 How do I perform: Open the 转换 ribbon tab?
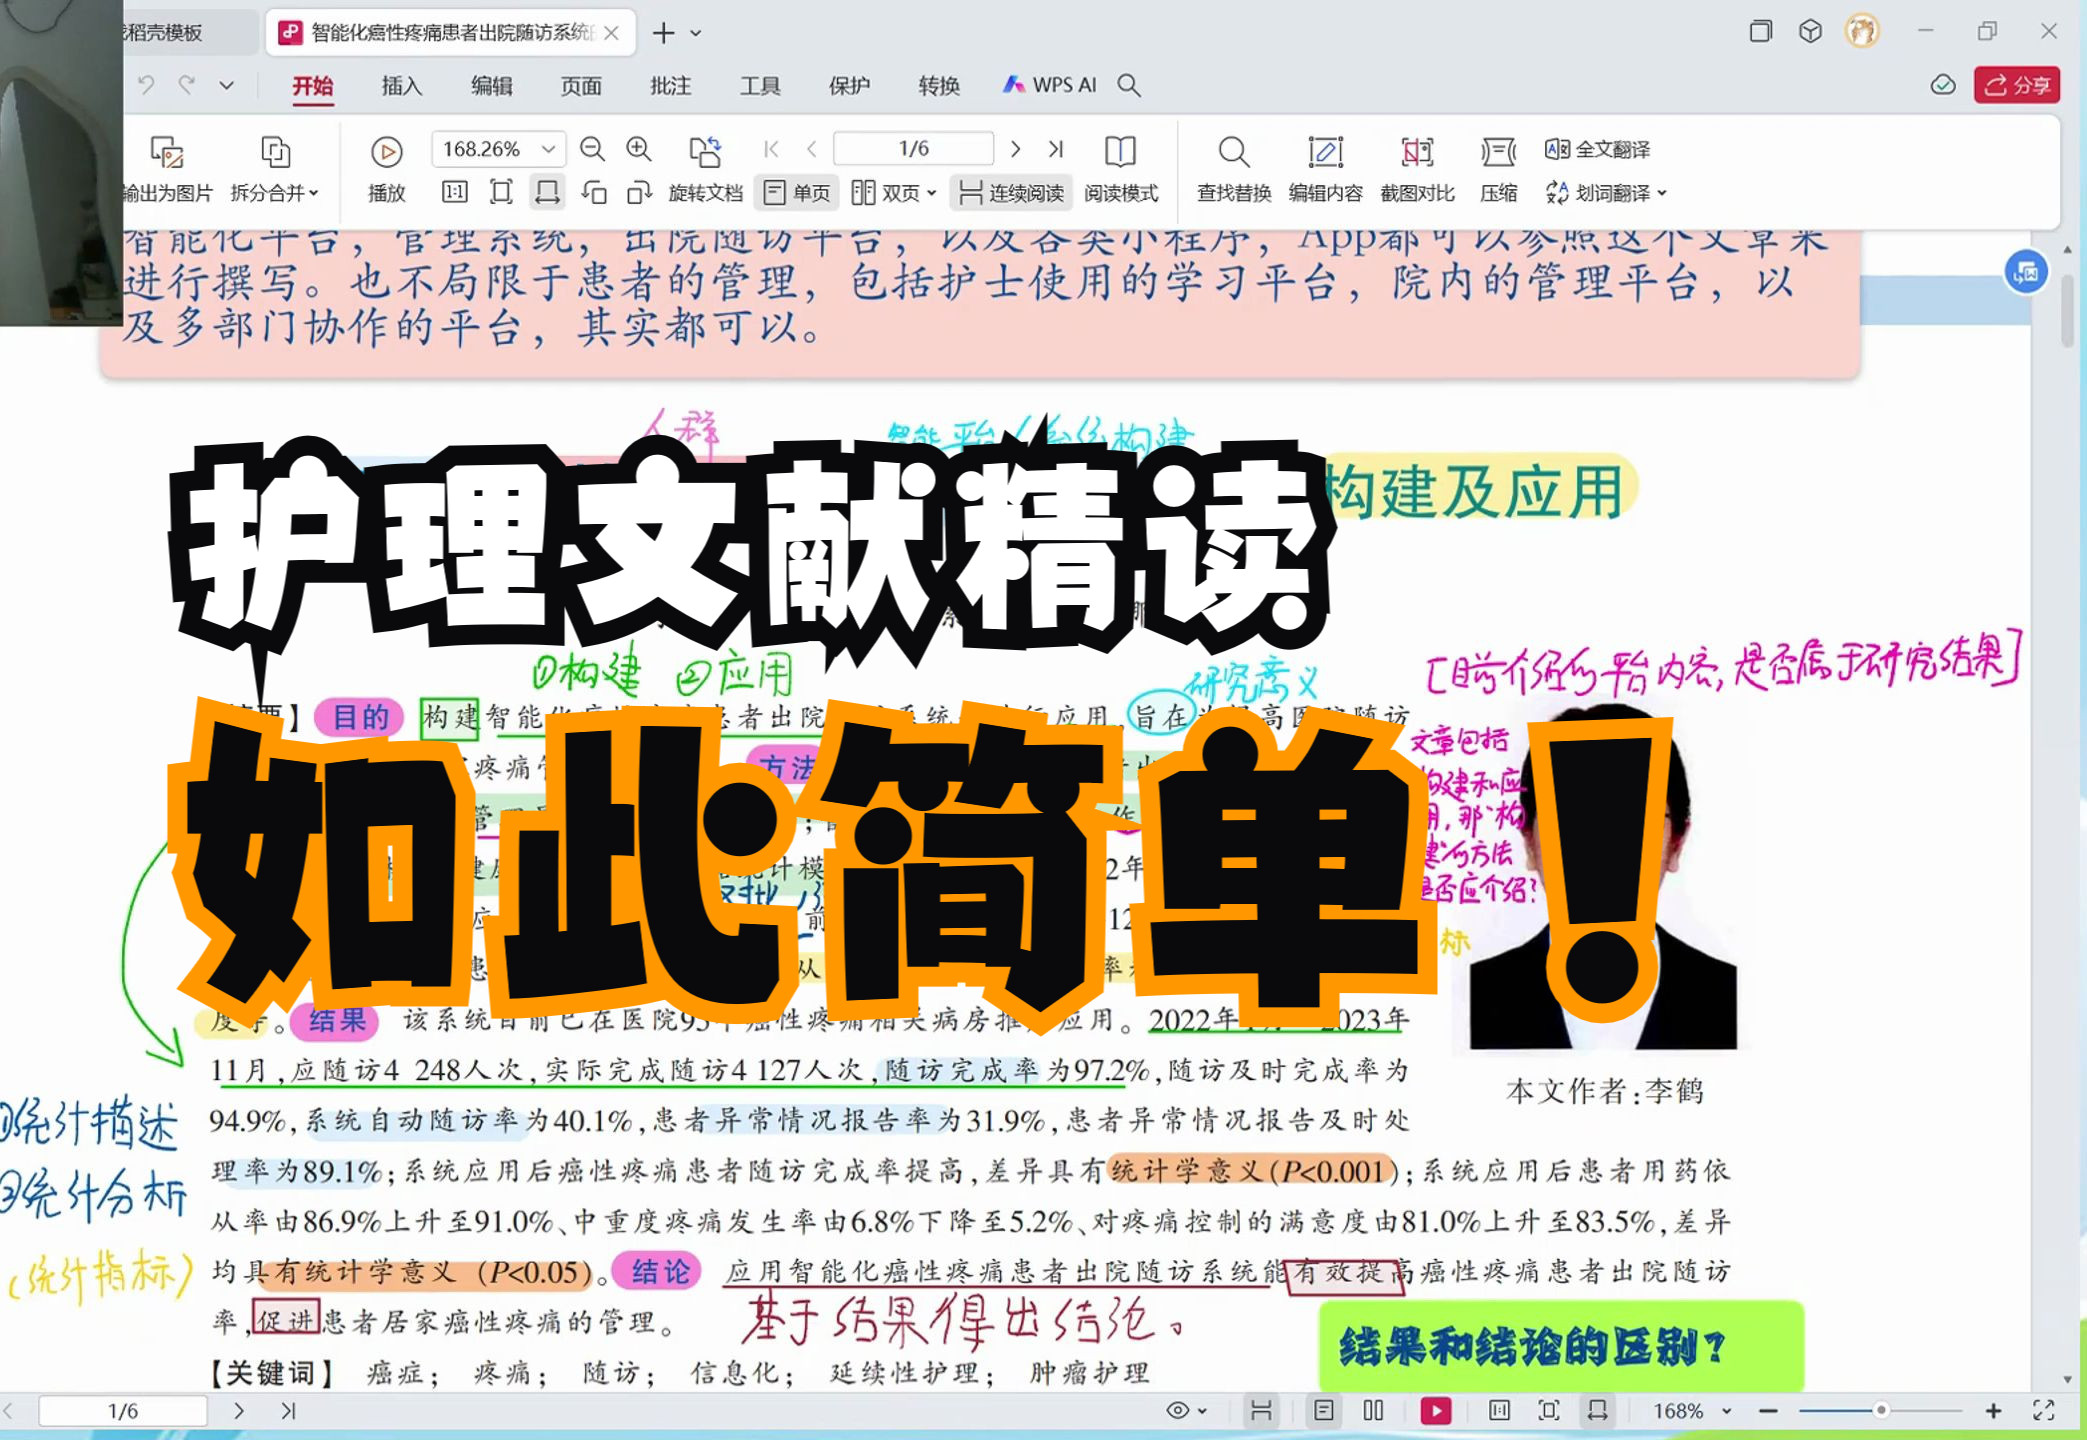pos(939,86)
